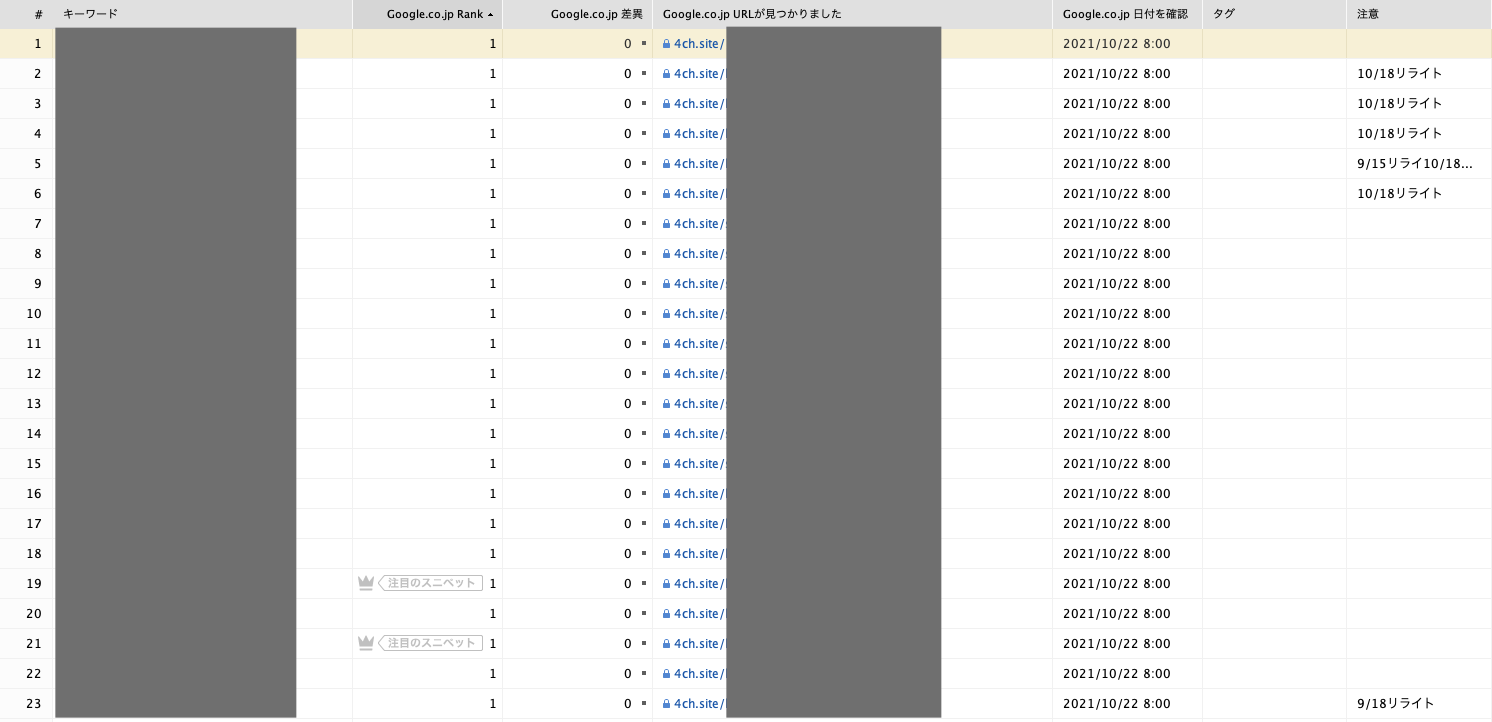Click the lock icon in row 23 URL

click(666, 704)
